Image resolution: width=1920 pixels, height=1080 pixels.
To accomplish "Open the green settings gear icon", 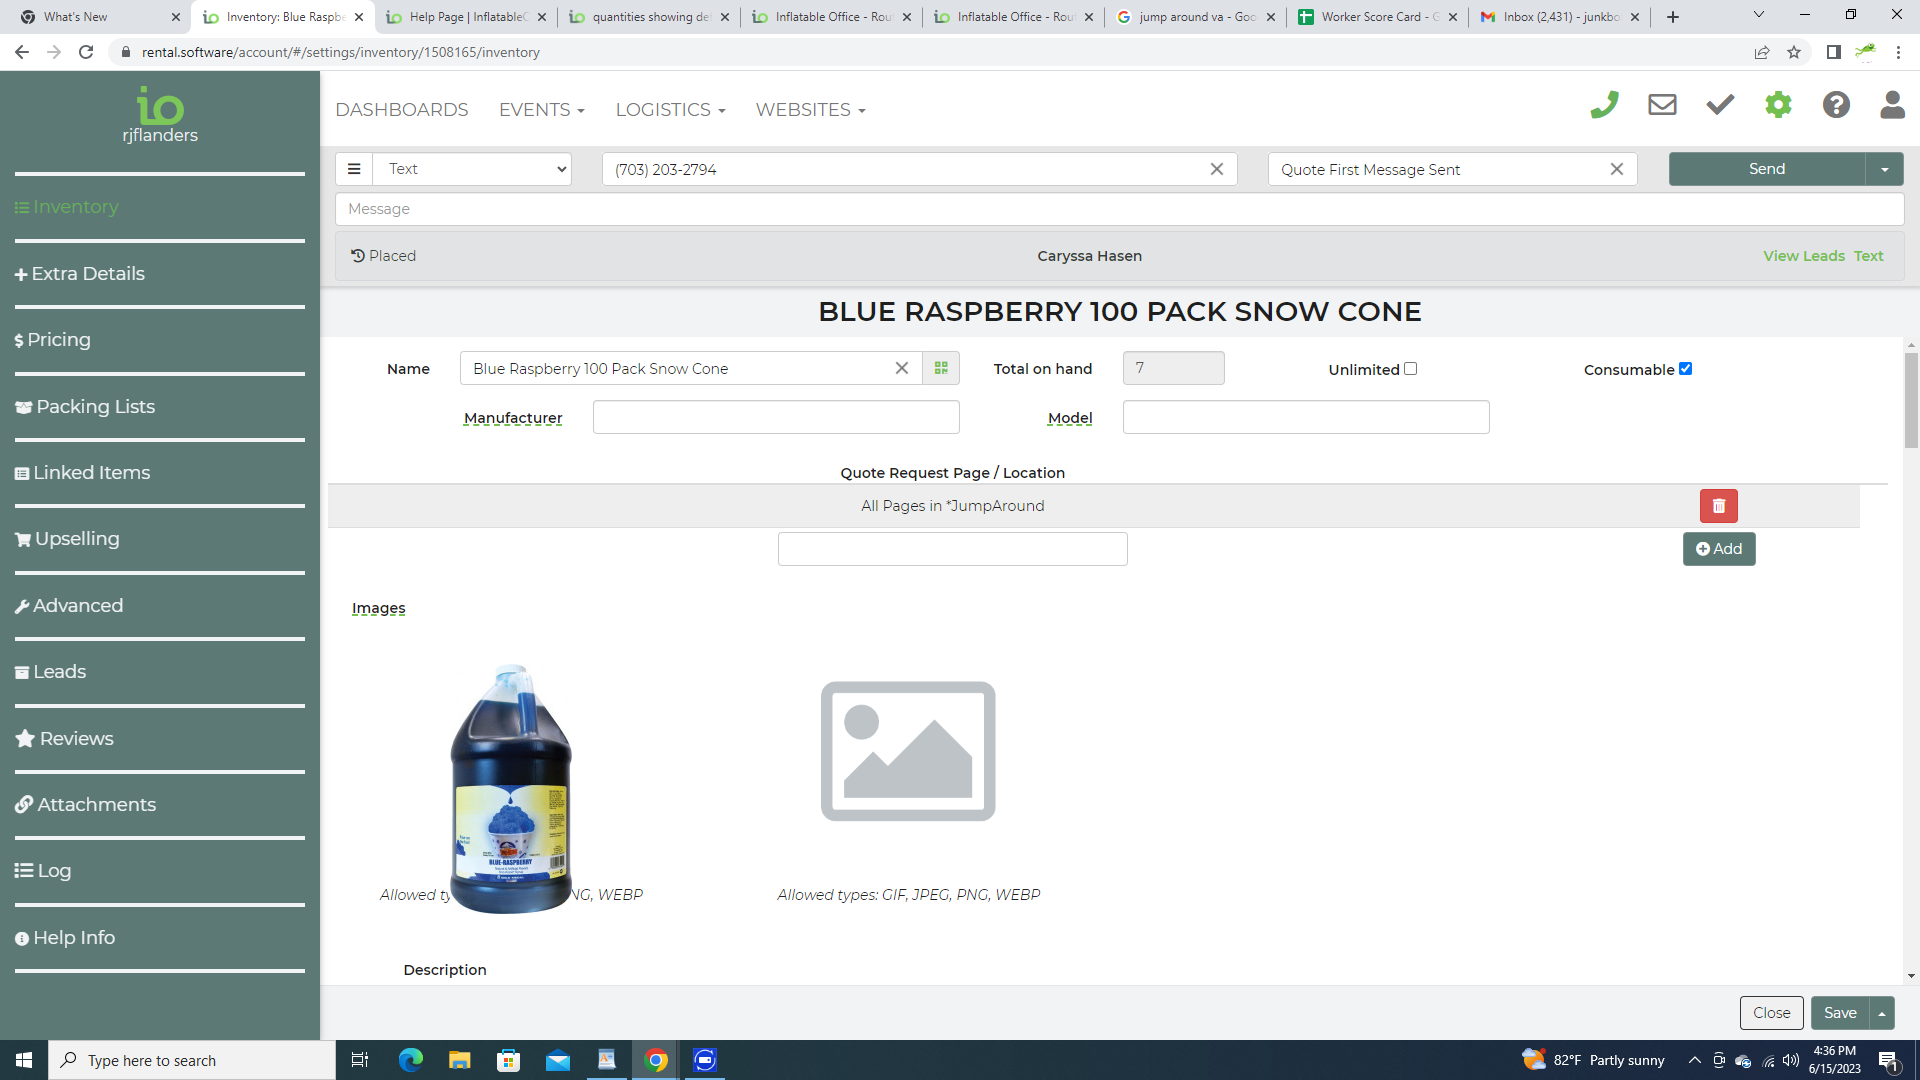I will point(1778,105).
